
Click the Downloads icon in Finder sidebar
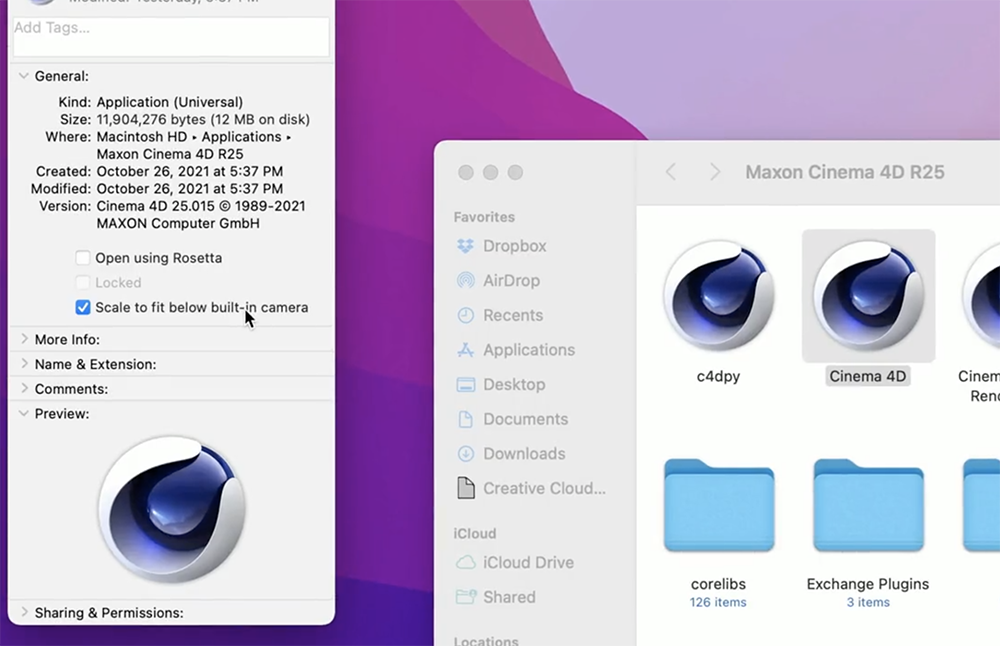click(x=466, y=453)
